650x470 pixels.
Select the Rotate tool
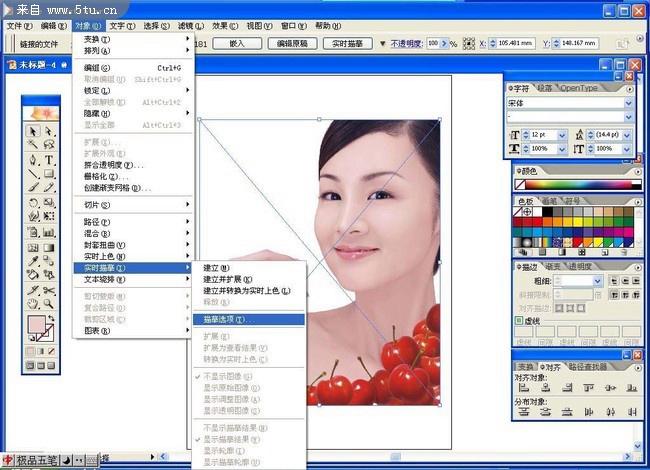(x=33, y=203)
